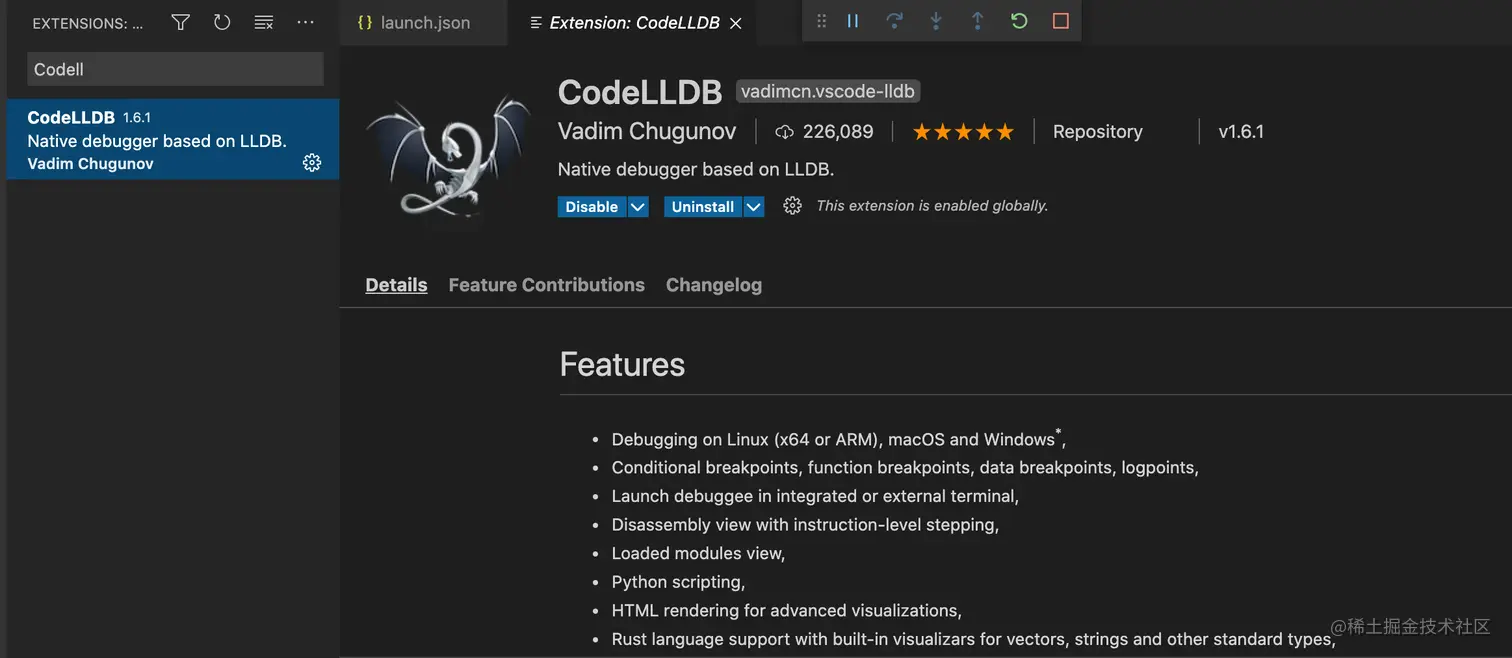Click the "Loaded modules view," feature line

[698, 553]
